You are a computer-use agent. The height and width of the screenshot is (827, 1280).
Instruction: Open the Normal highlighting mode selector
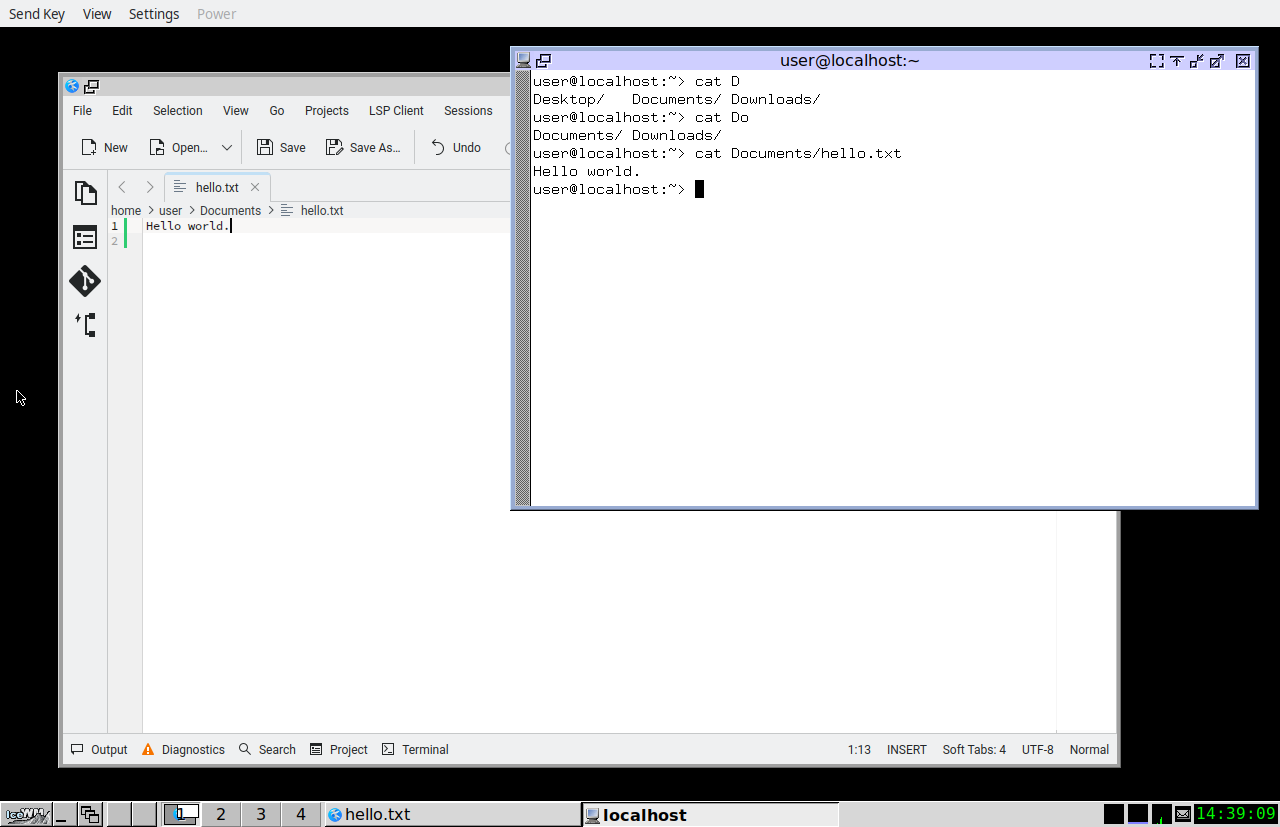click(x=1089, y=749)
